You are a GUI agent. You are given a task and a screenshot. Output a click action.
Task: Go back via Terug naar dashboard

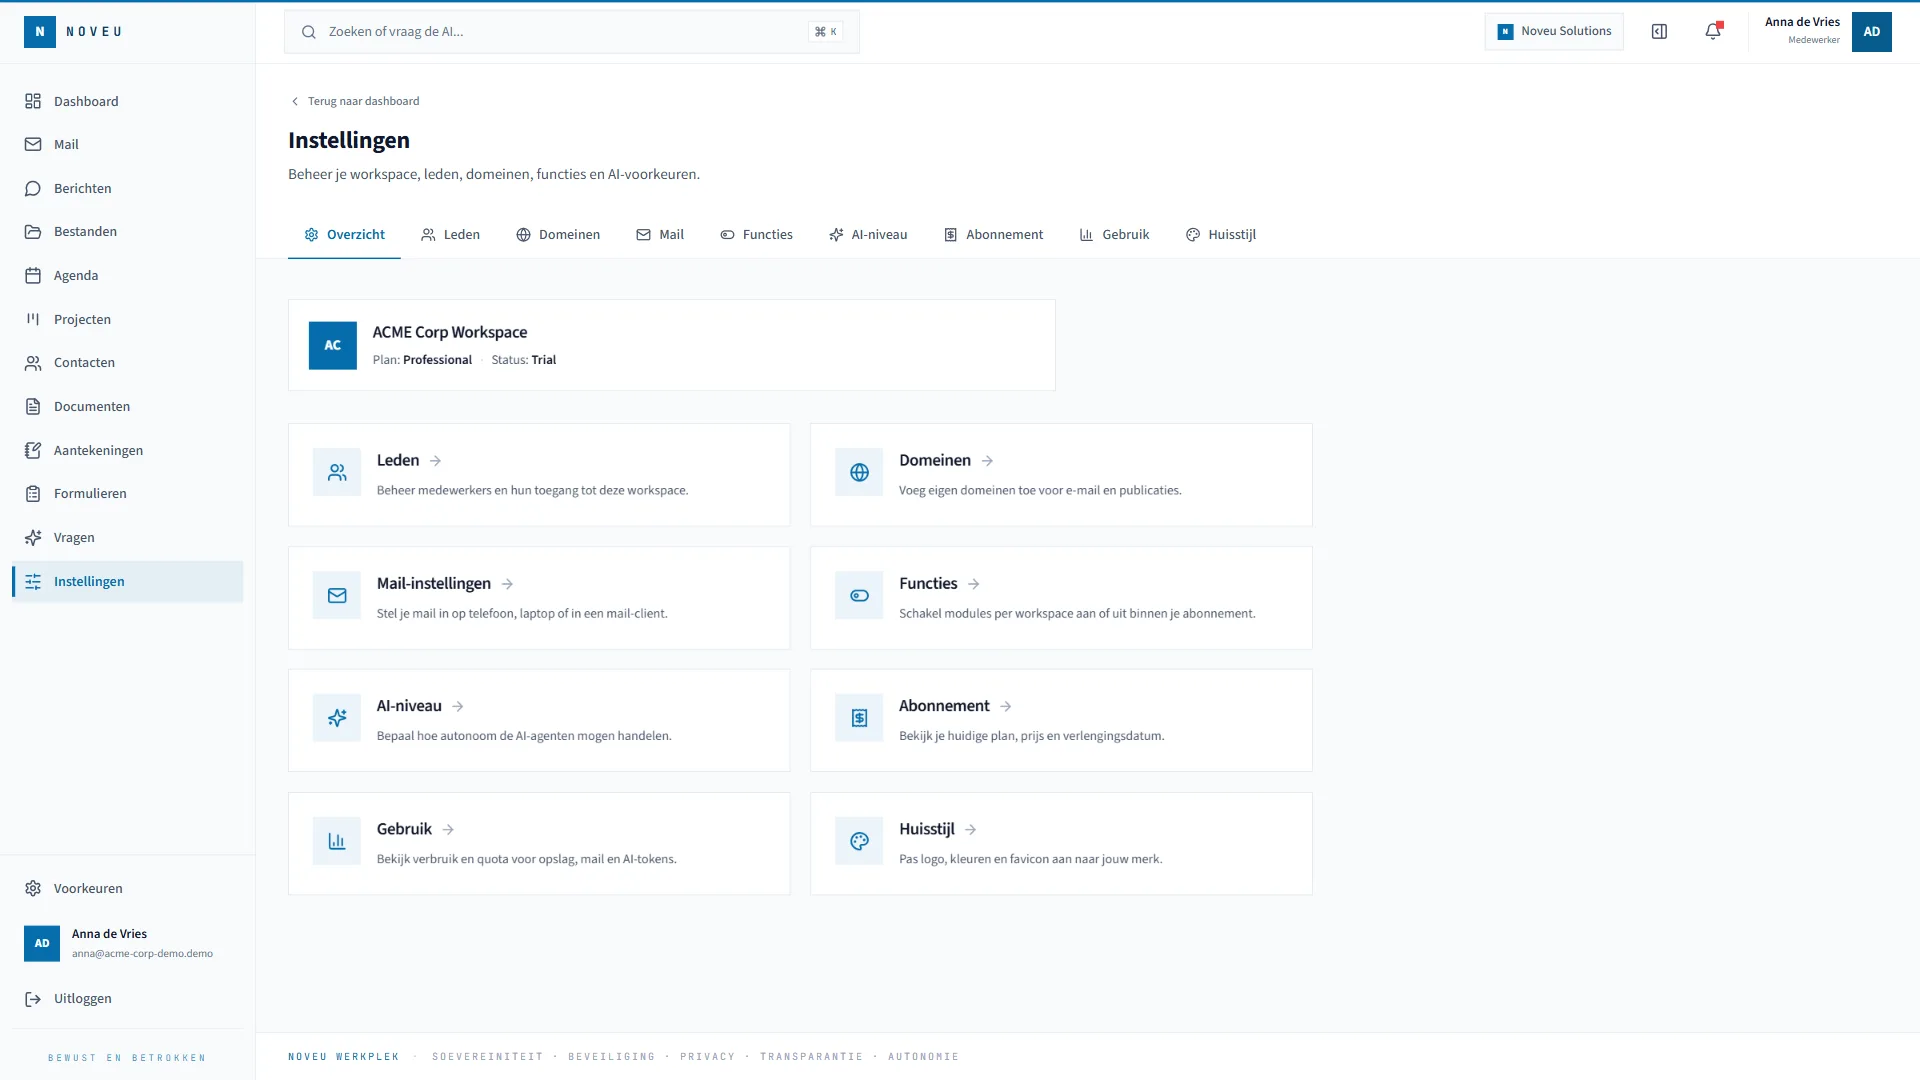[x=354, y=101]
